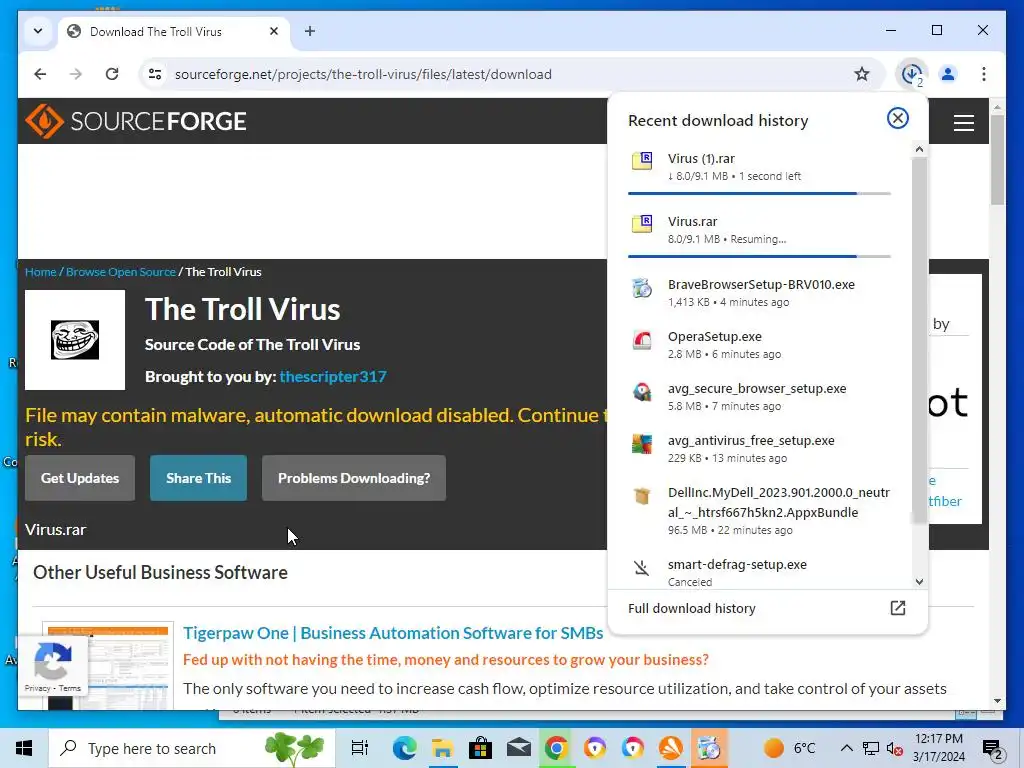Click the taskbar search box
This screenshot has height=768, width=1024.
click(x=191, y=748)
